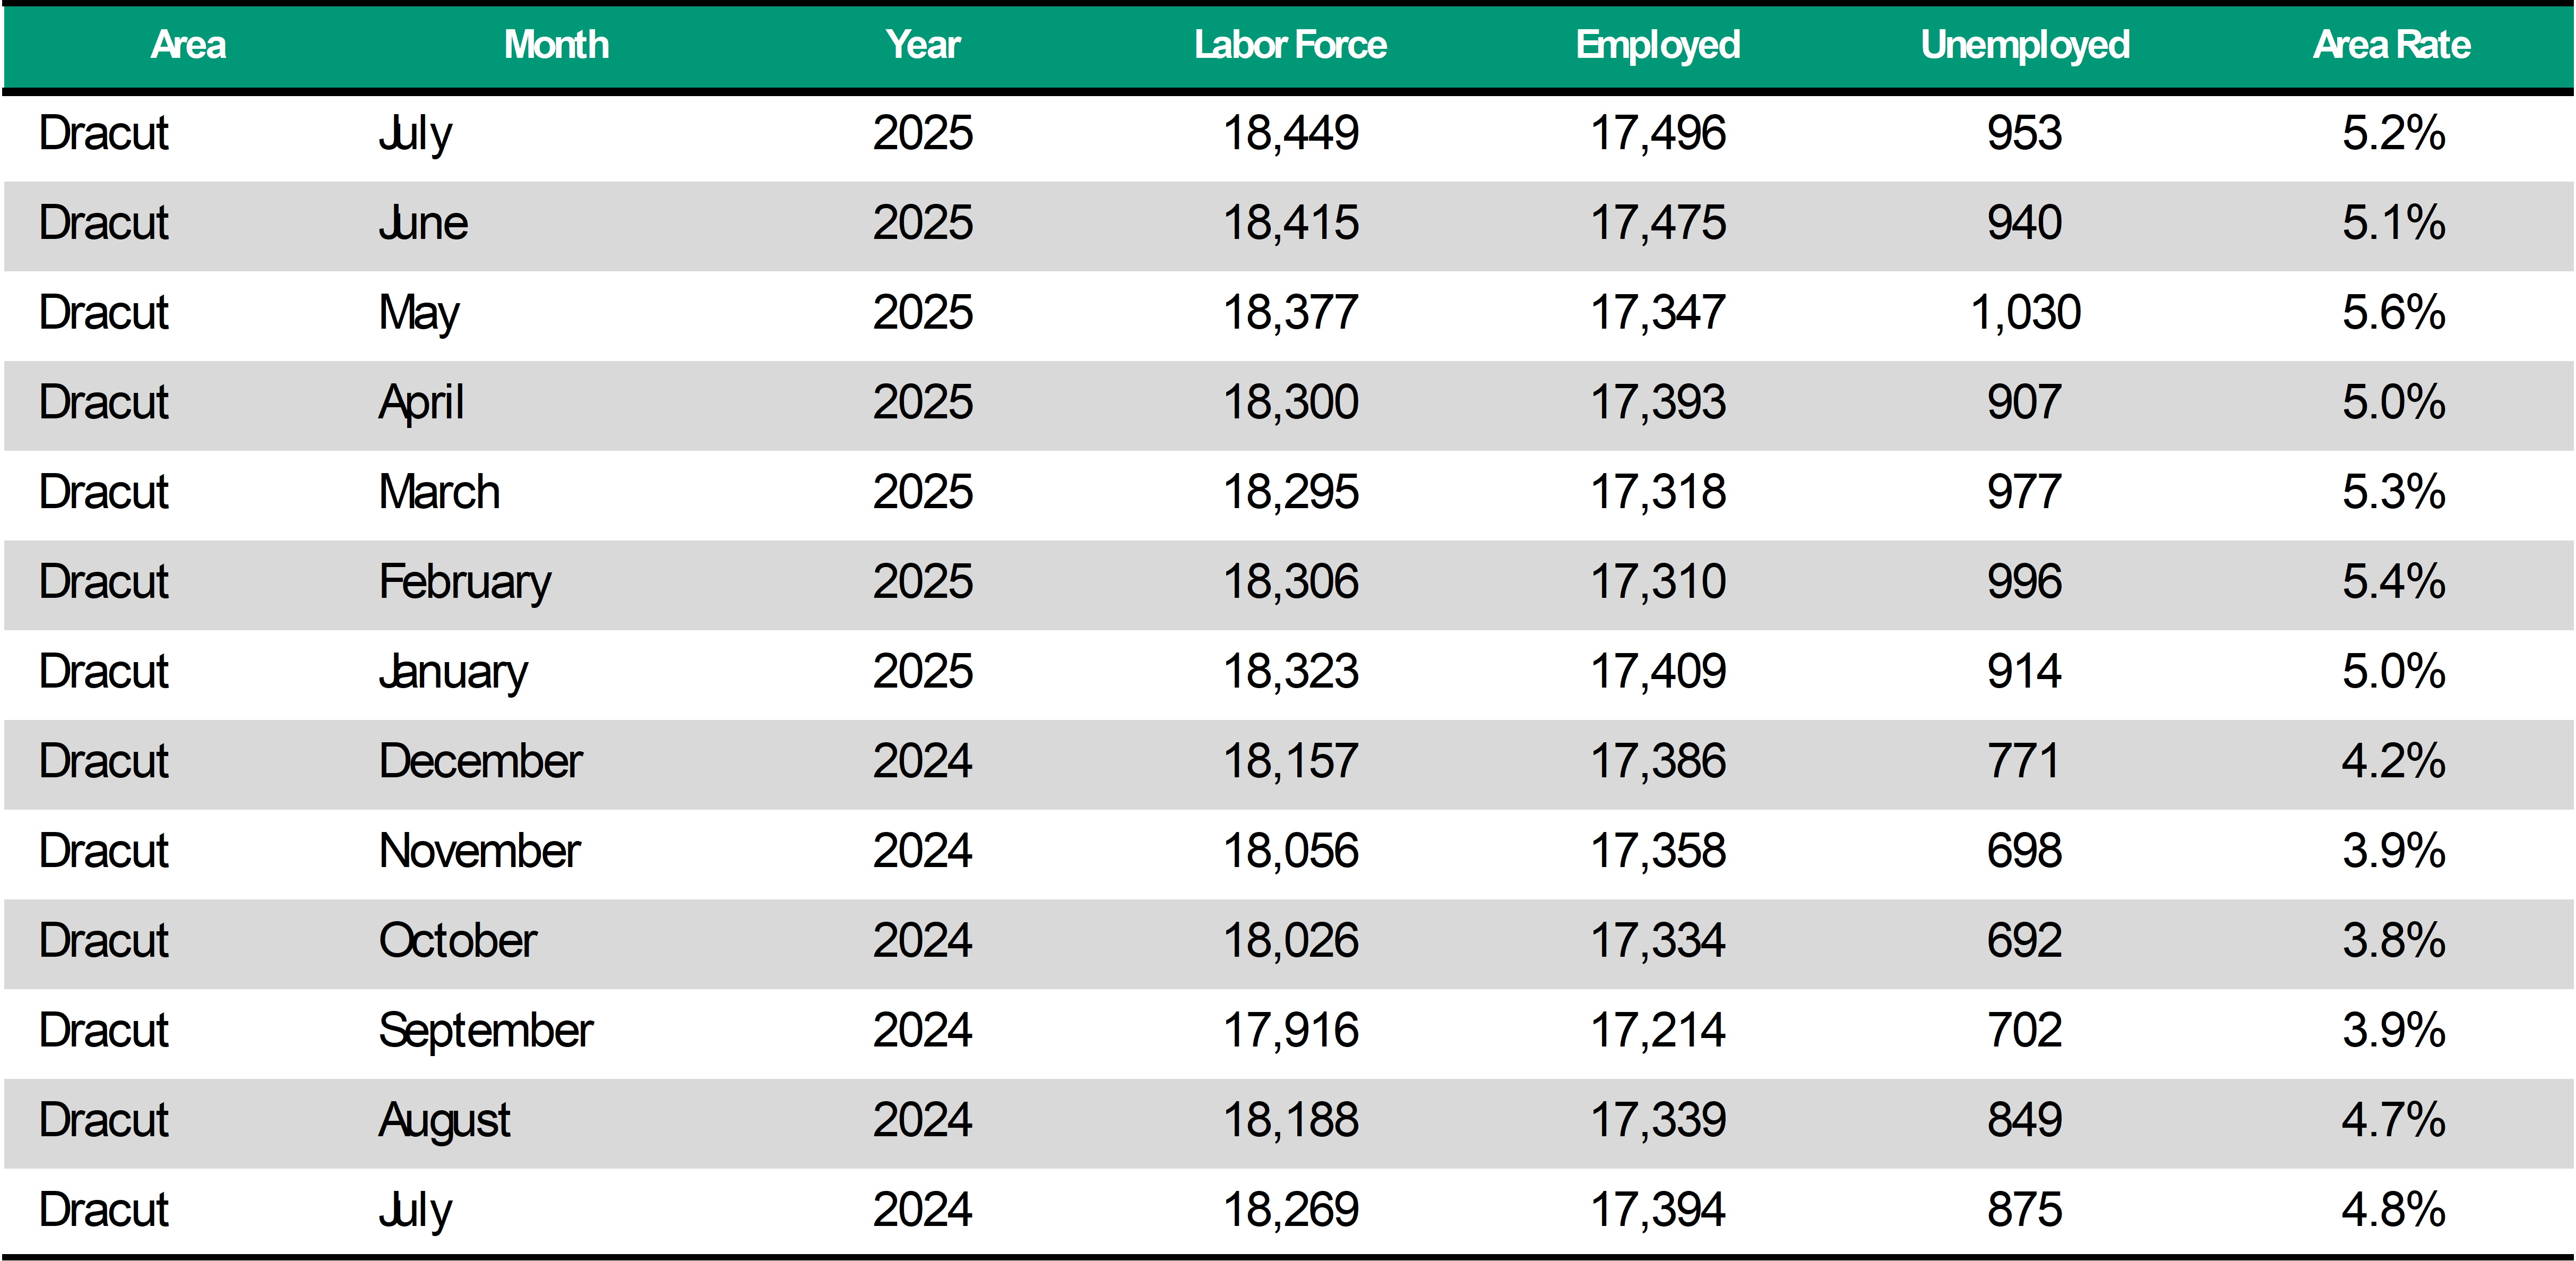Click the August month cell

pyautogui.click(x=444, y=1120)
